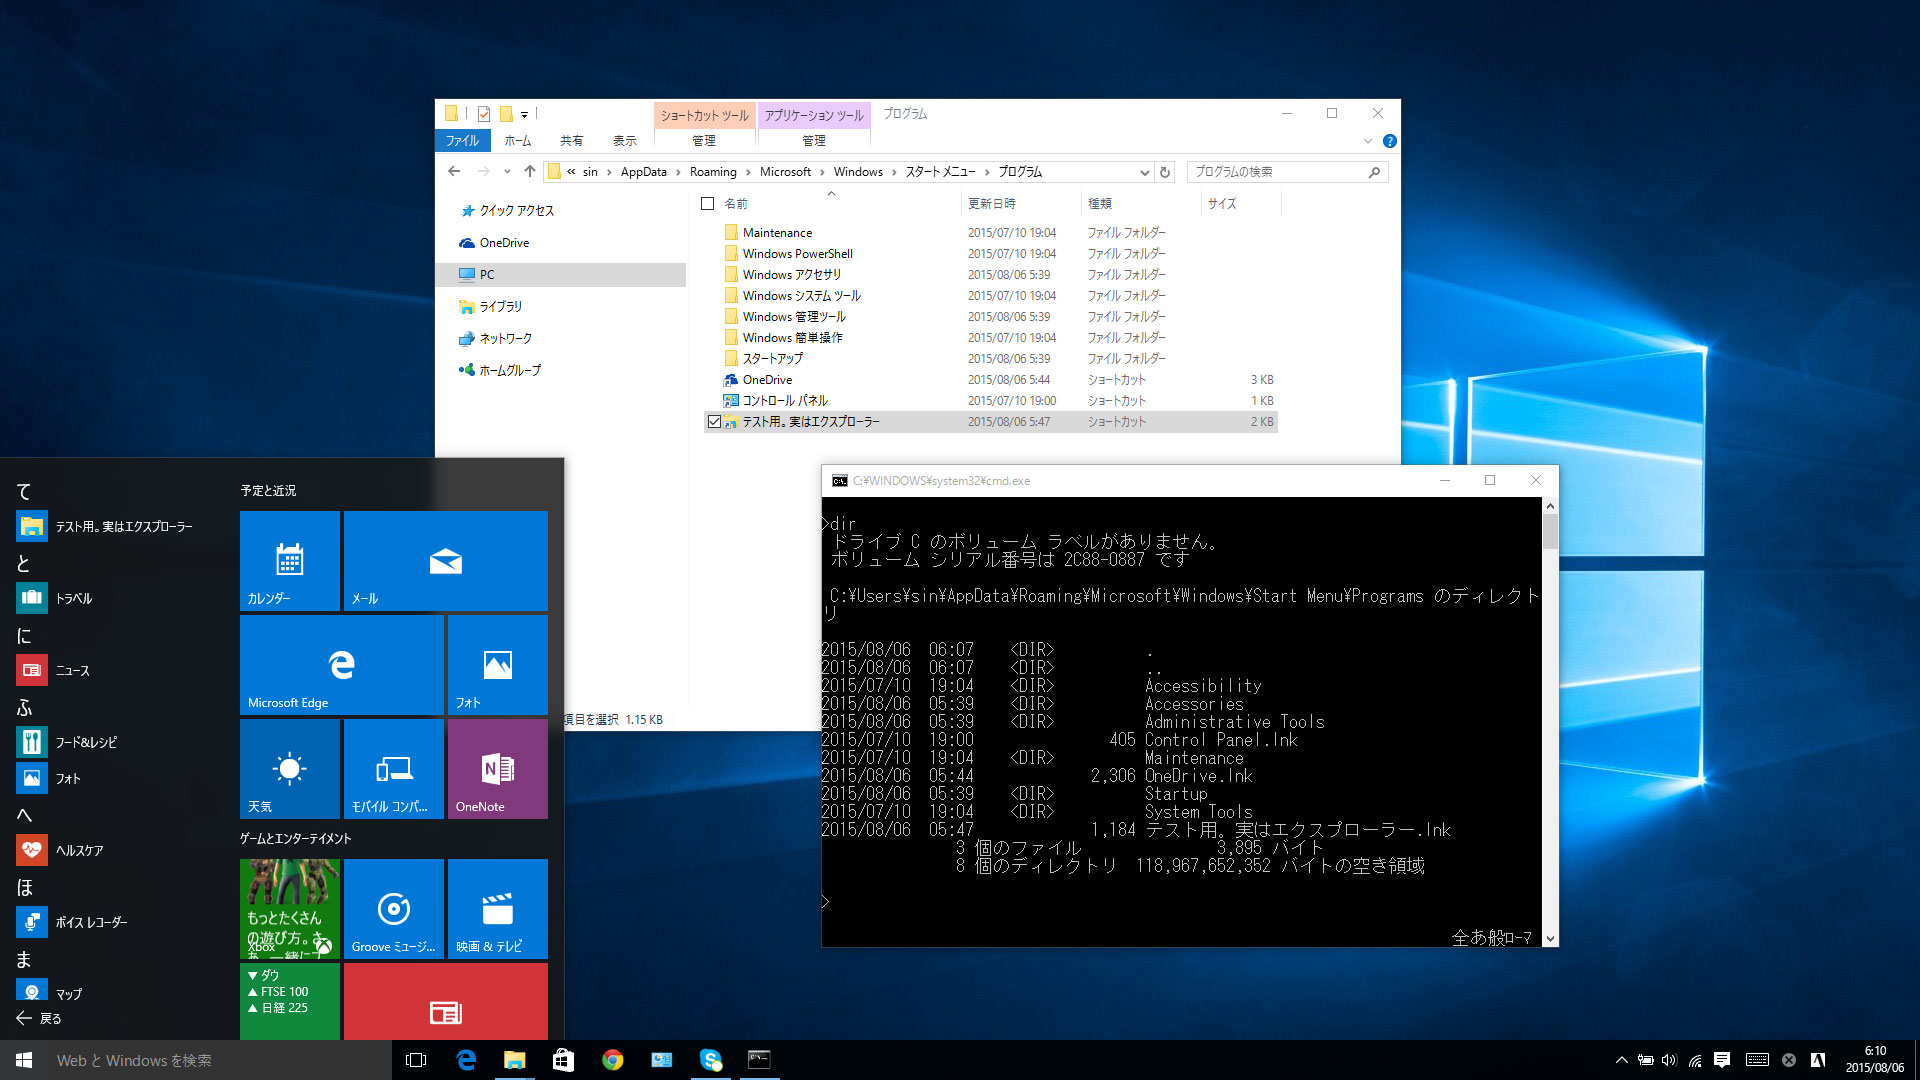Expand the Explorer ribbon chevron
The width and height of the screenshot is (1920, 1080).
(x=1368, y=141)
